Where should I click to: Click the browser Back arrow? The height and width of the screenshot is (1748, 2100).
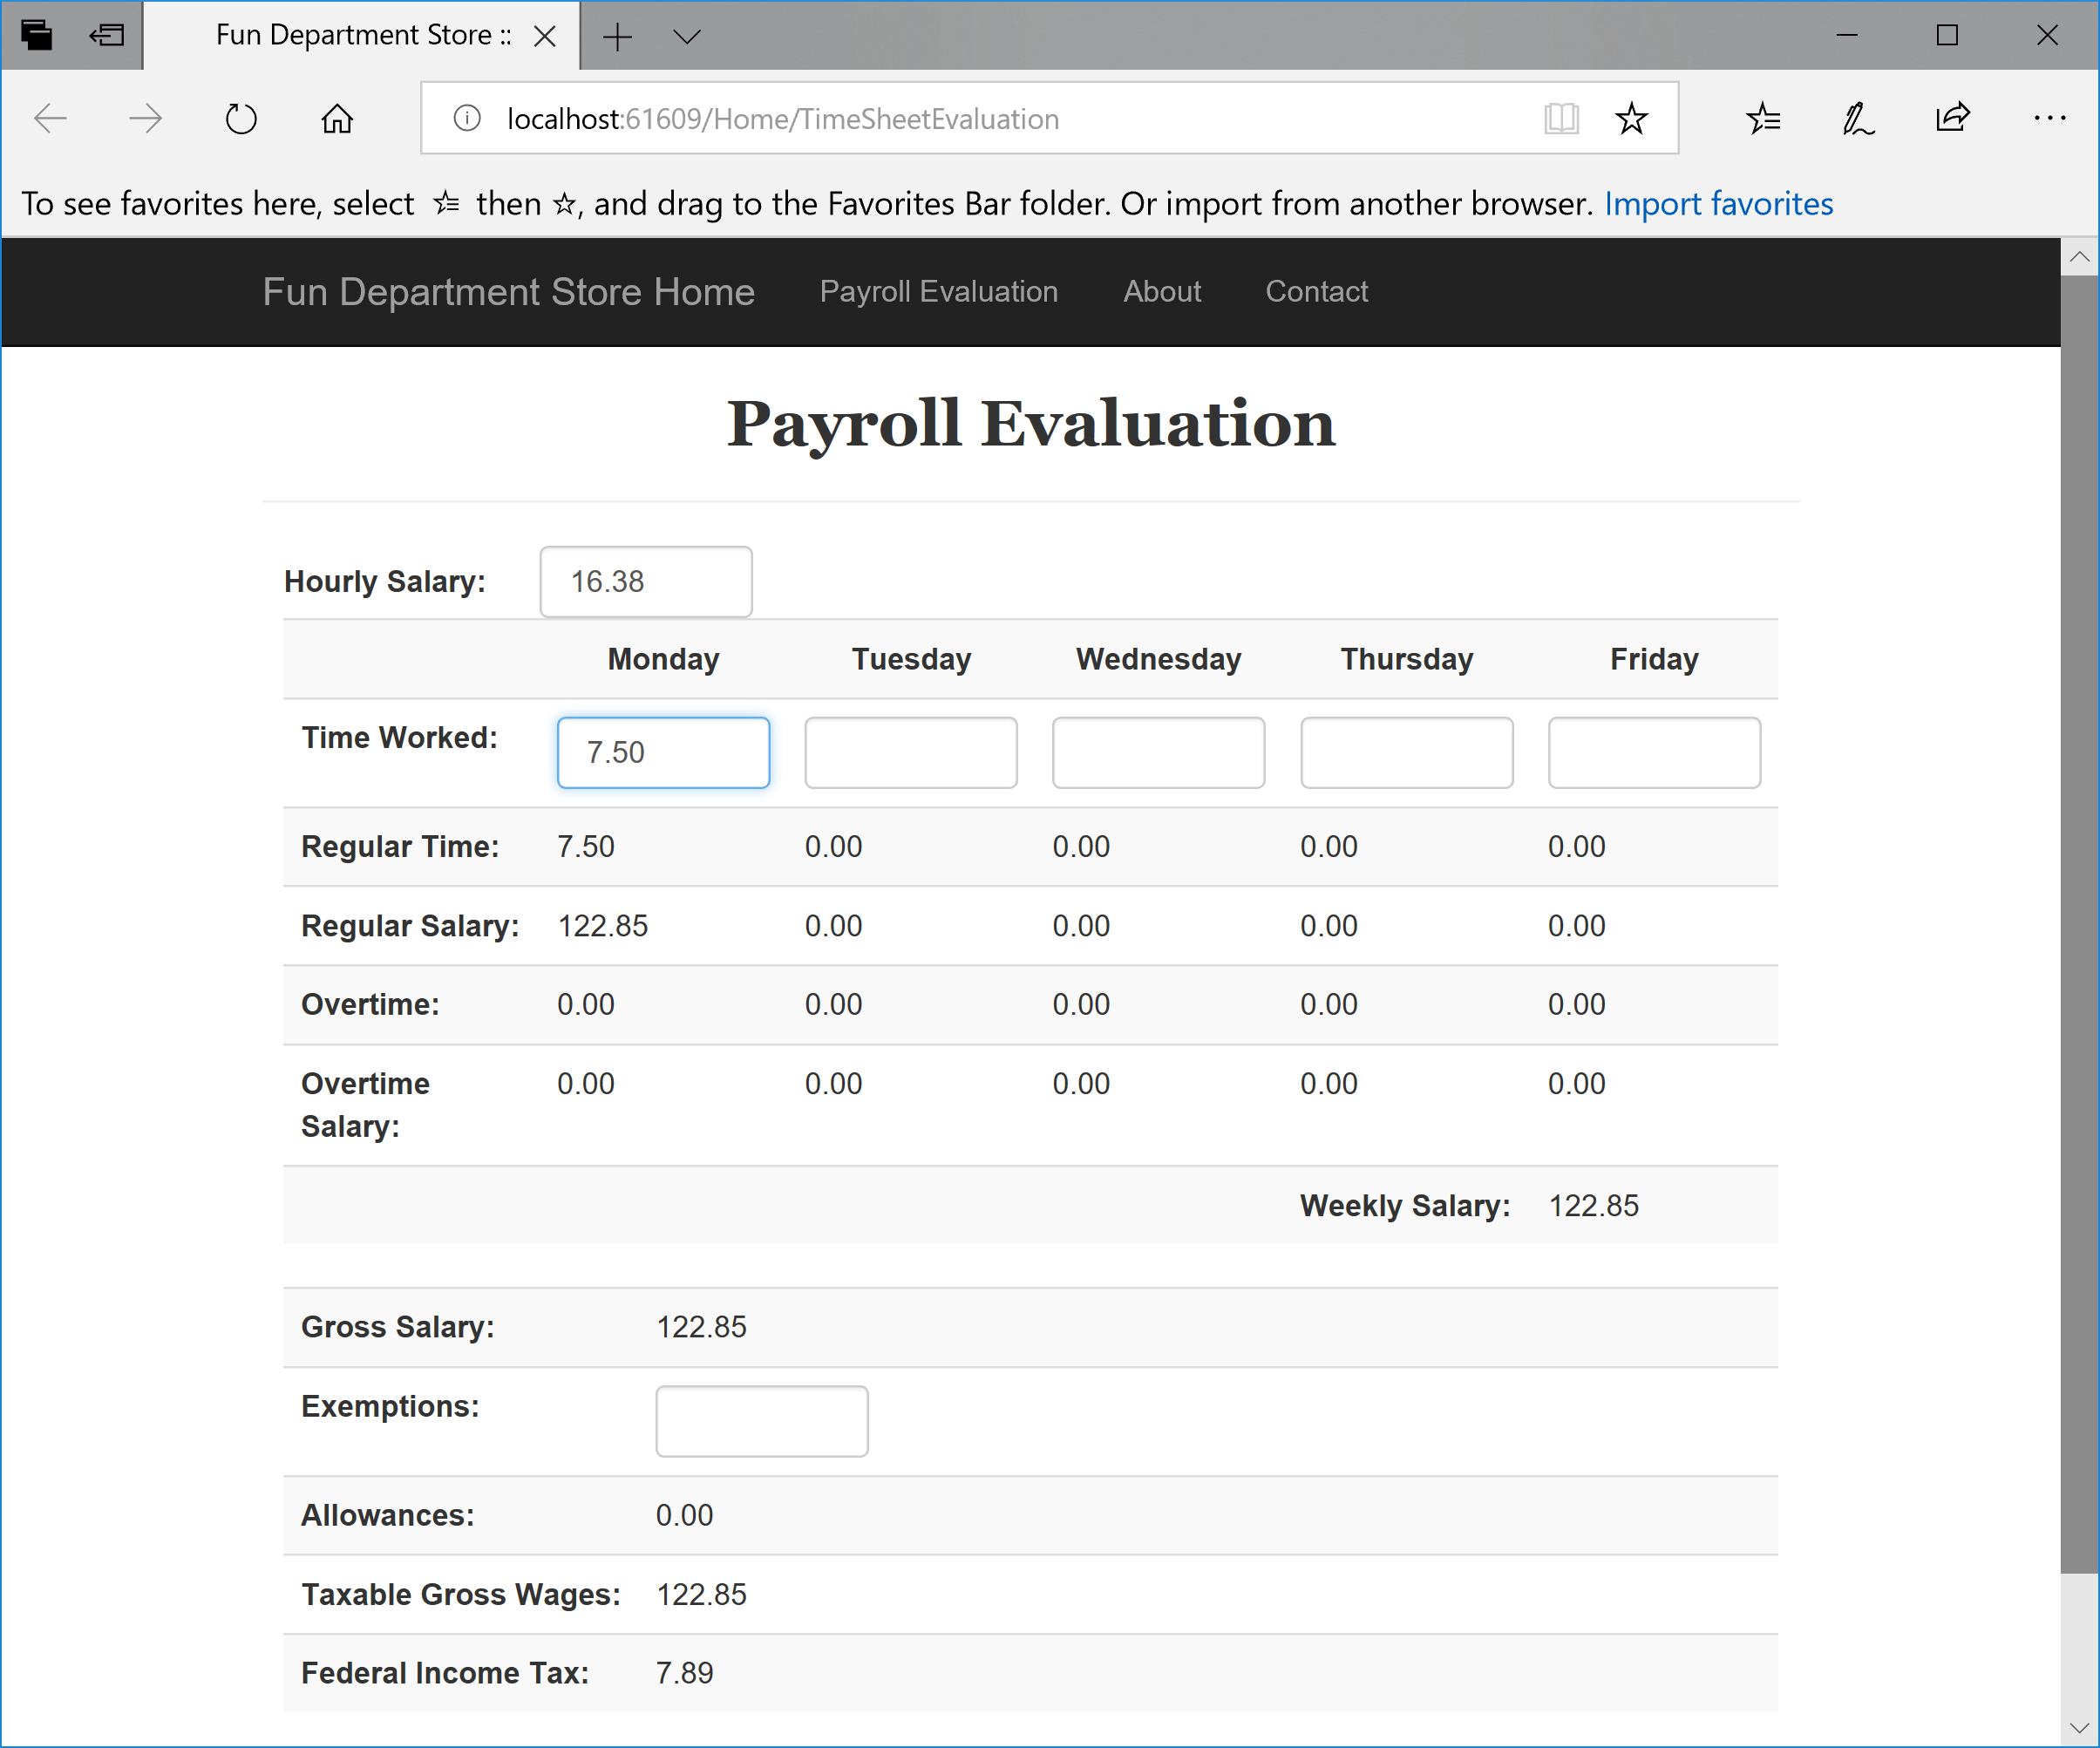pyautogui.click(x=50, y=119)
